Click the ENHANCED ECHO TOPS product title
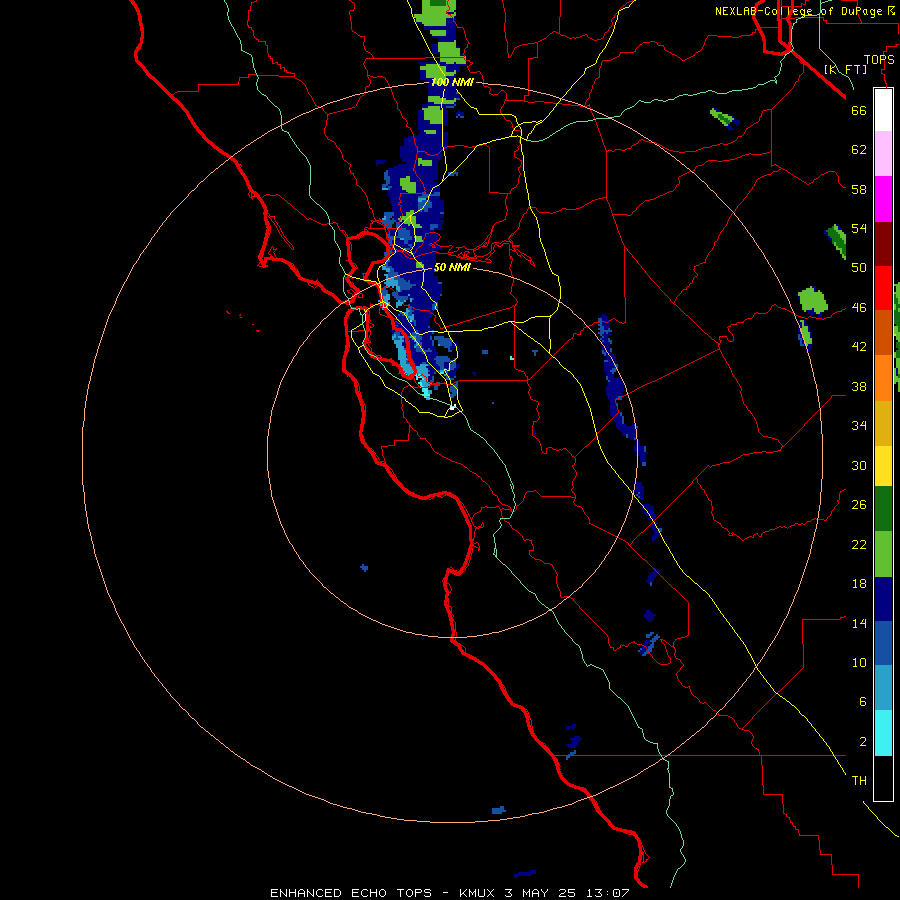The width and height of the screenshot is (900, 900). (351, 893)
